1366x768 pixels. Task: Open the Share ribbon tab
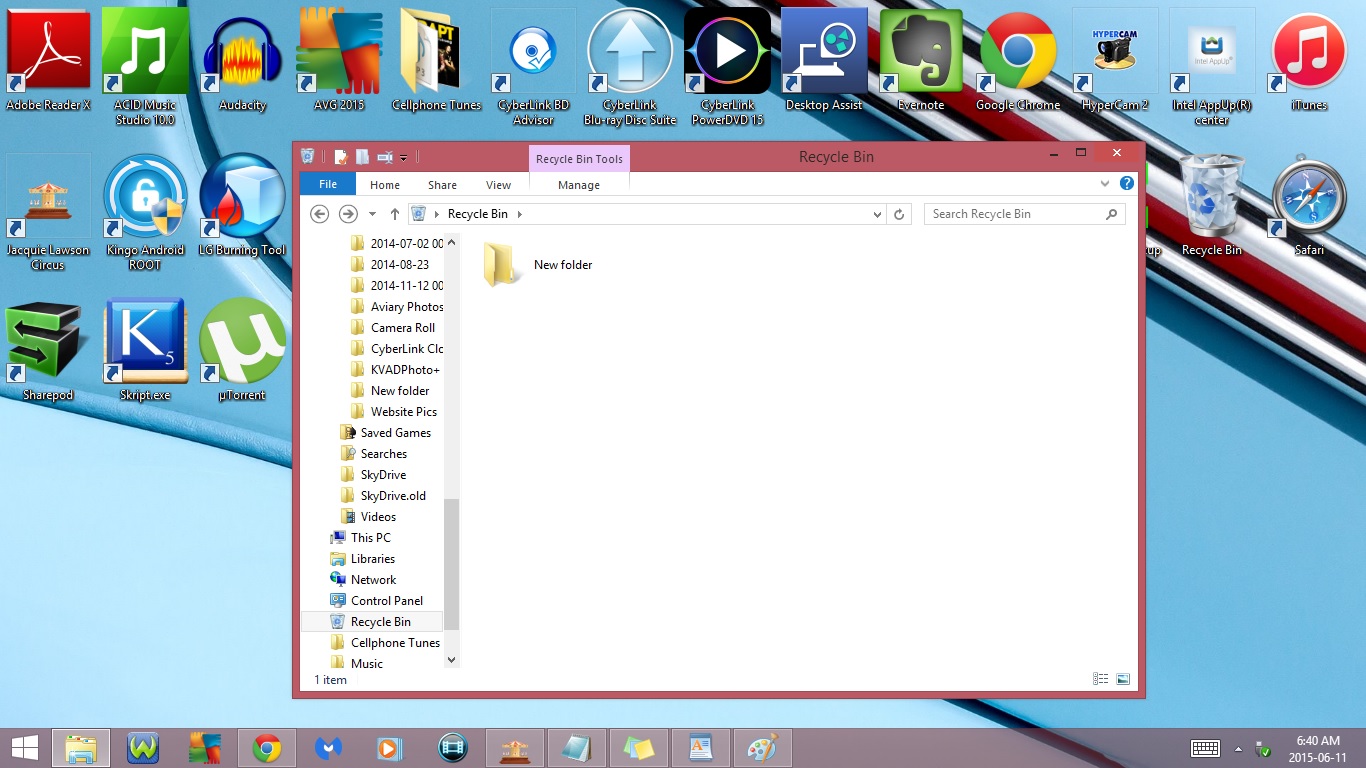(442, 185)
